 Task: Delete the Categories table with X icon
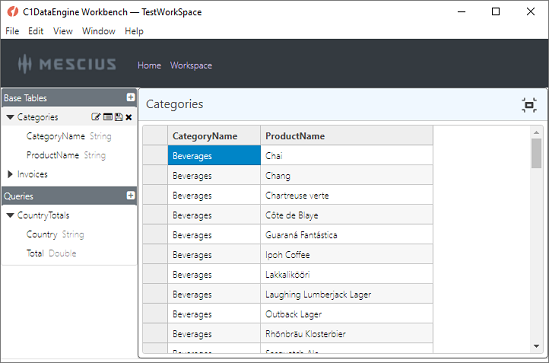128,117
